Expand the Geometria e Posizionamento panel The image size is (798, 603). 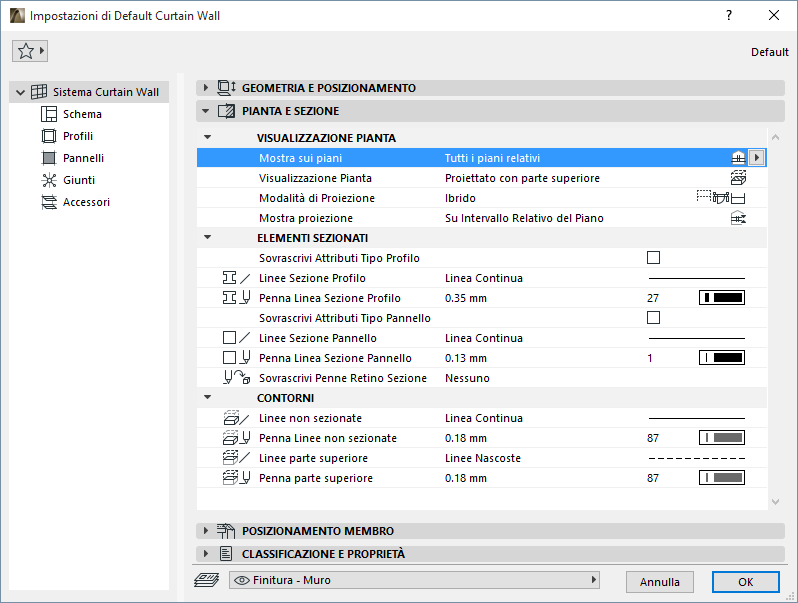[206, 88]
